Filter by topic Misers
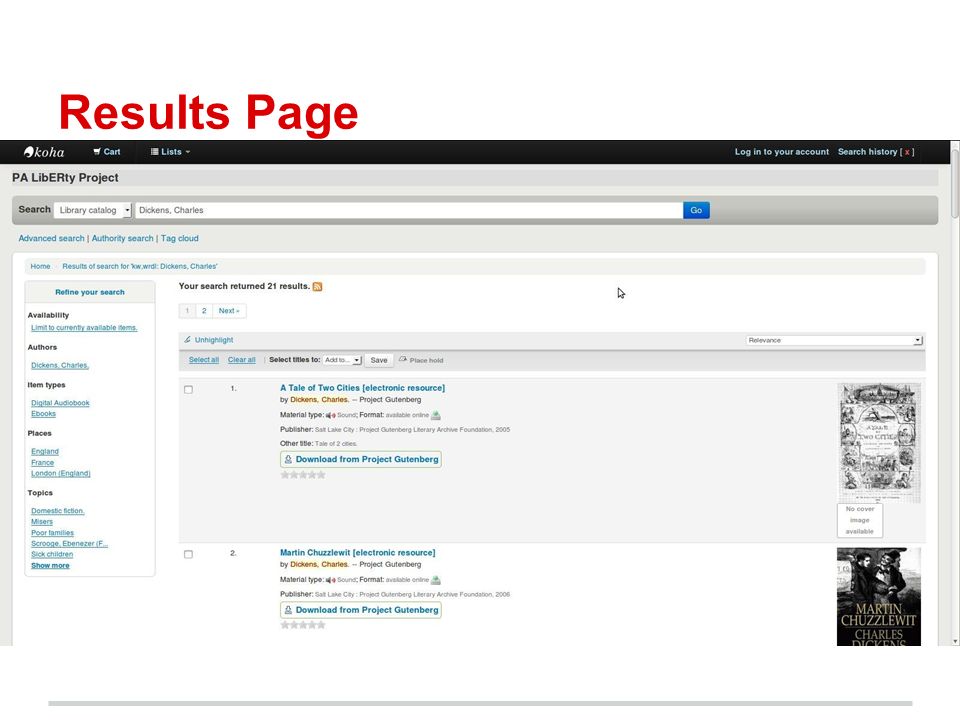 tap(42, 522)
